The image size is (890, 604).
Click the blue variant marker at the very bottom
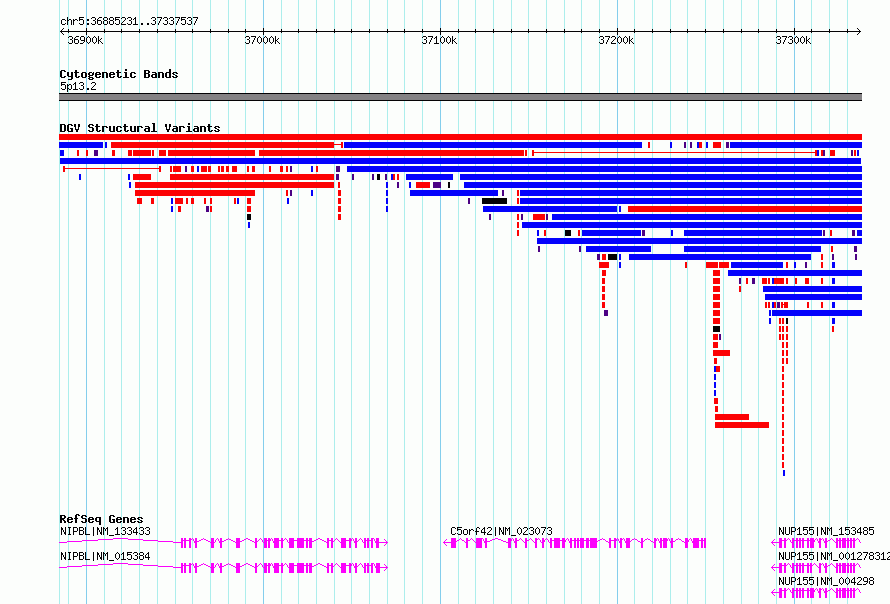pyautogui.click(x=784, y=473)
